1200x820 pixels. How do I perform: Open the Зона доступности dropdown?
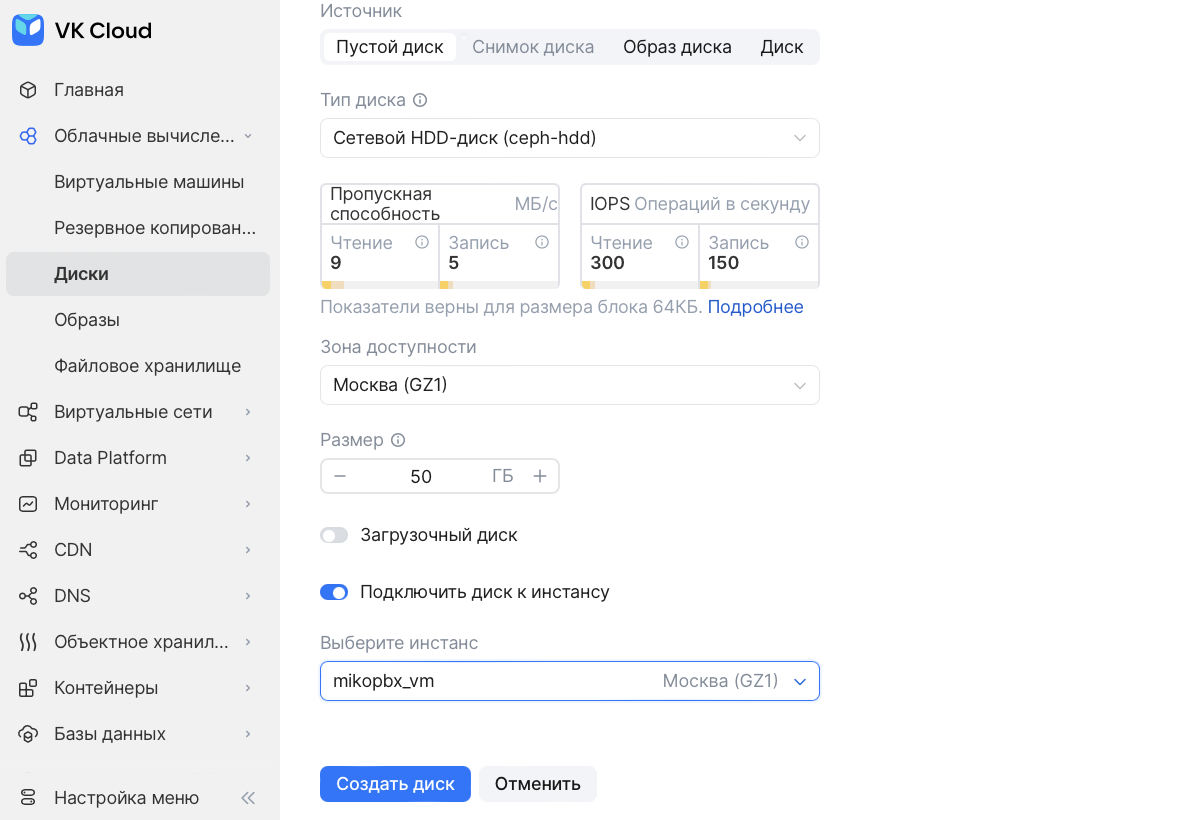click(569, 385)
